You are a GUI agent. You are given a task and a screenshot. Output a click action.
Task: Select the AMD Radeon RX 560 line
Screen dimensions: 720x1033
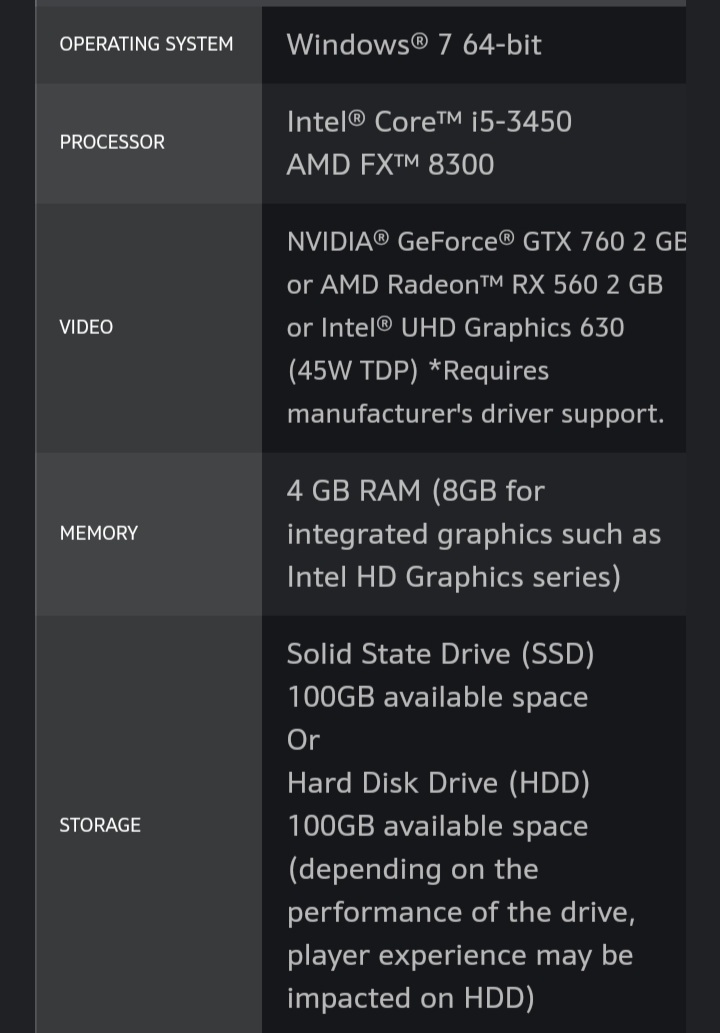tap(474, 285)
